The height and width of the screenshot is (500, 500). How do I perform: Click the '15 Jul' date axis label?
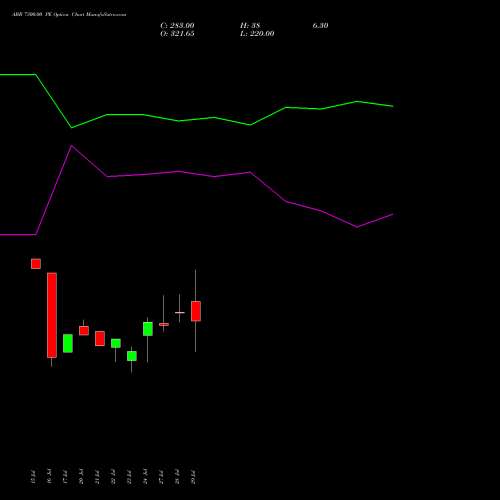tap(33, 477)
